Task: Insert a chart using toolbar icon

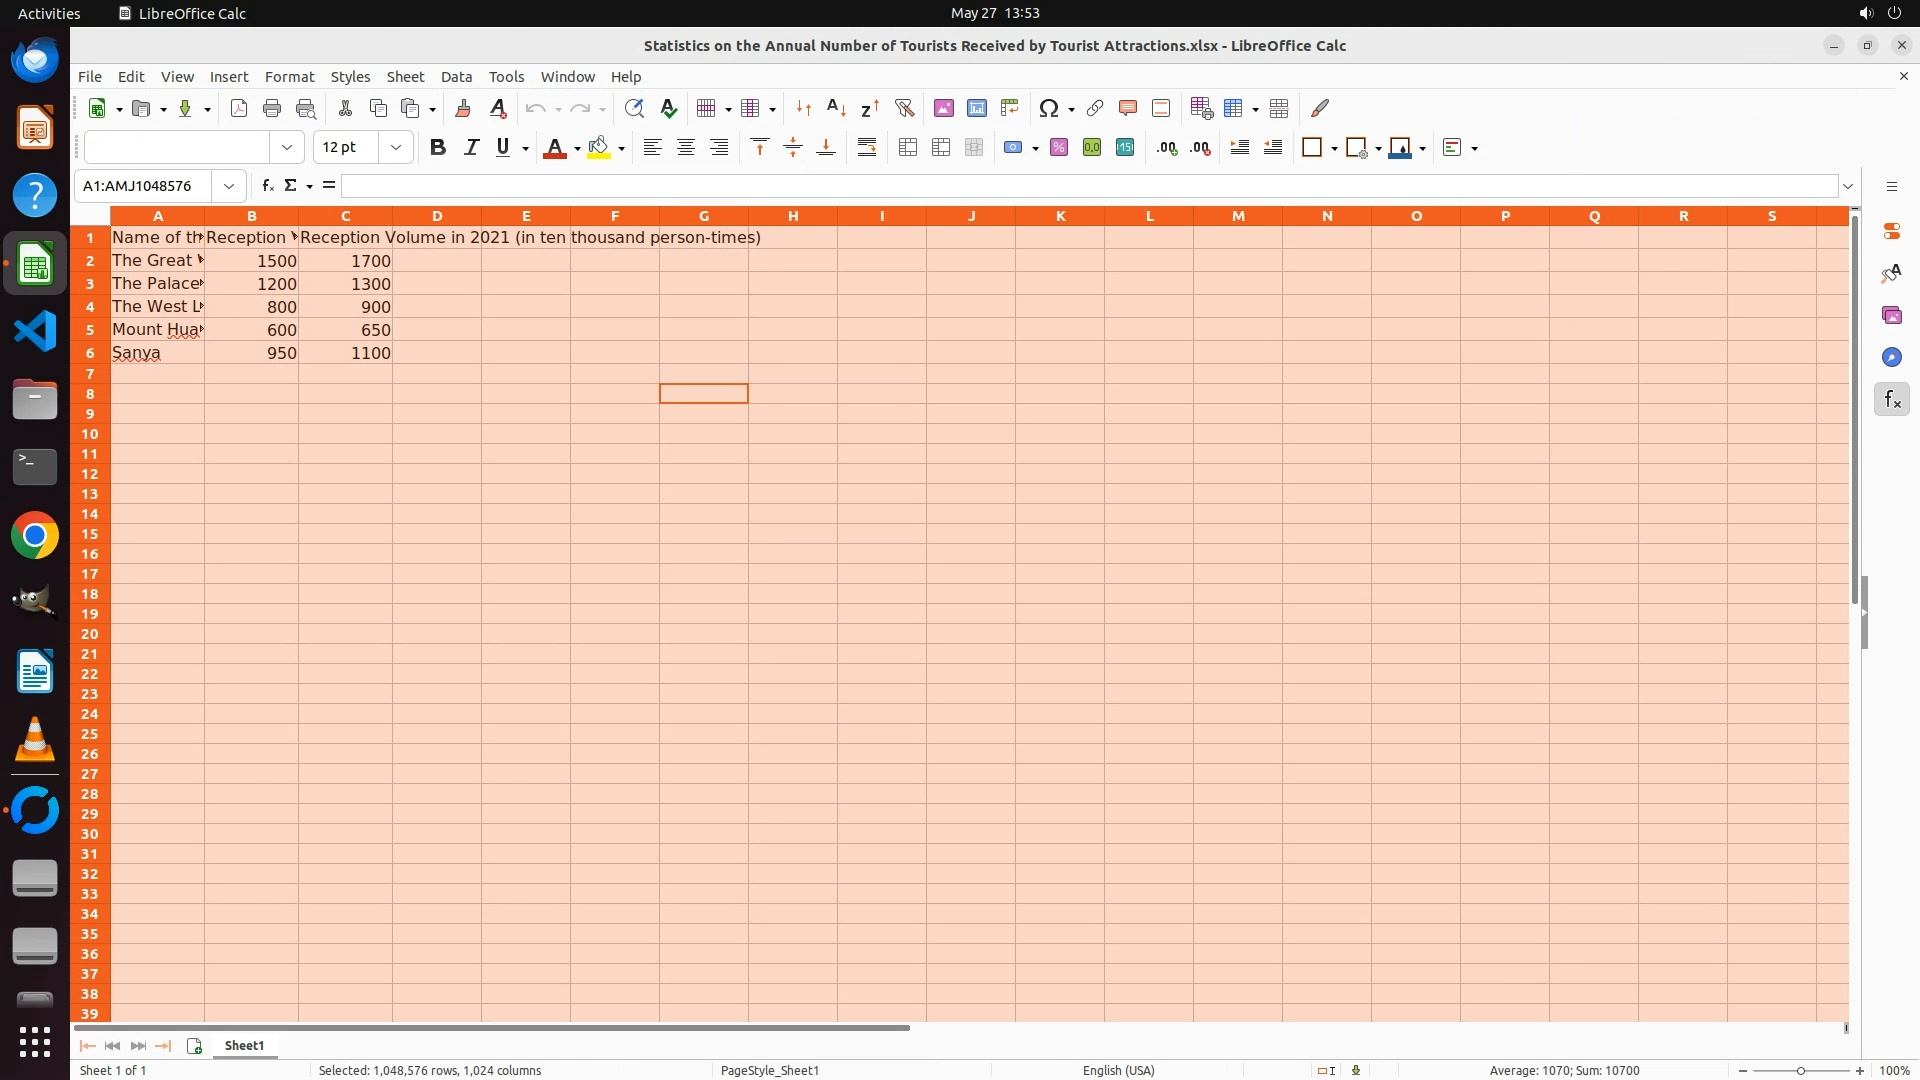Action: [x=976, y=108]
